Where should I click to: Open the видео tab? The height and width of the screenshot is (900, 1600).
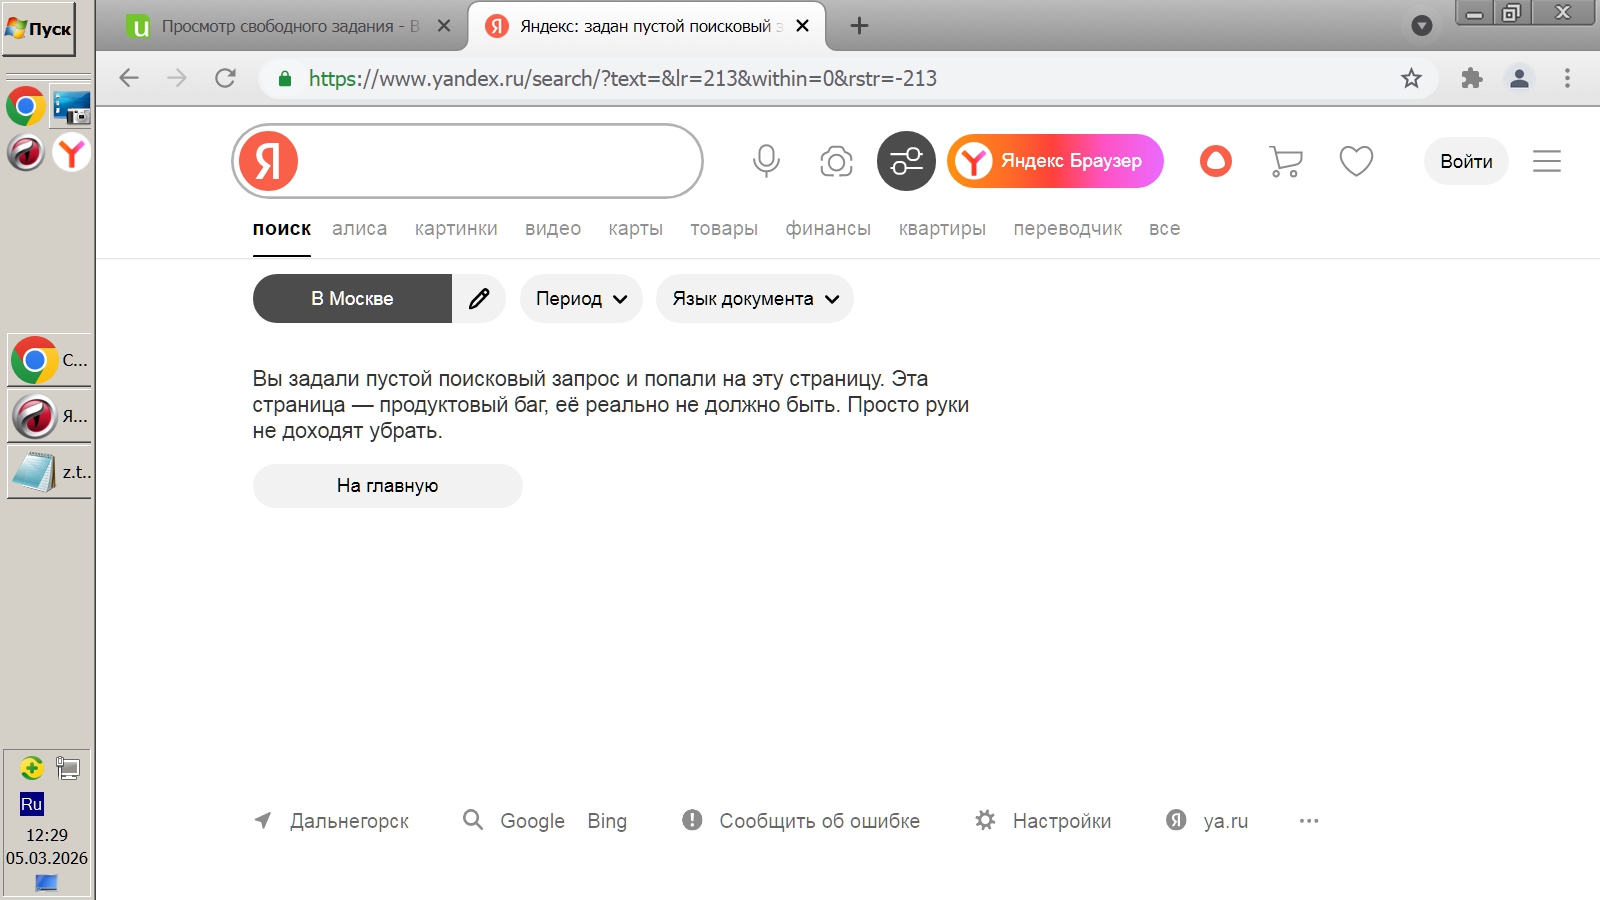coord(553,229)
